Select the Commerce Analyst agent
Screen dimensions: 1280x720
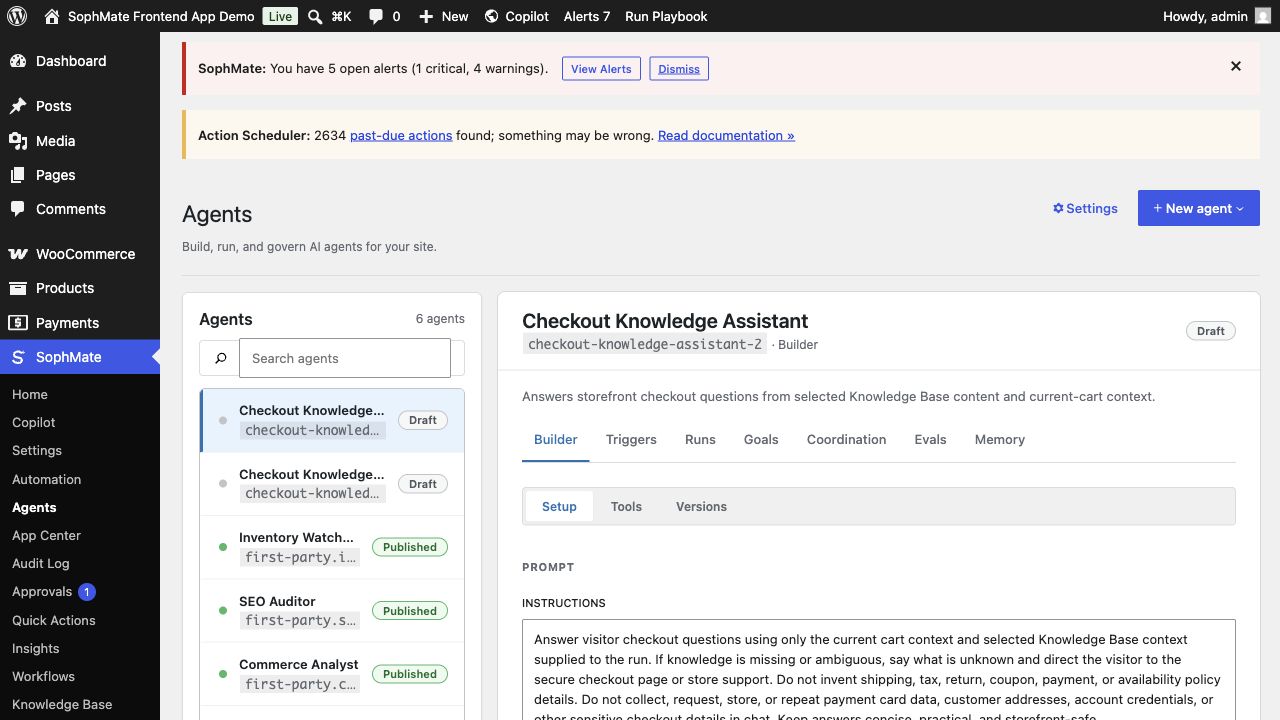pyautogui.click(x=332, y=674)
